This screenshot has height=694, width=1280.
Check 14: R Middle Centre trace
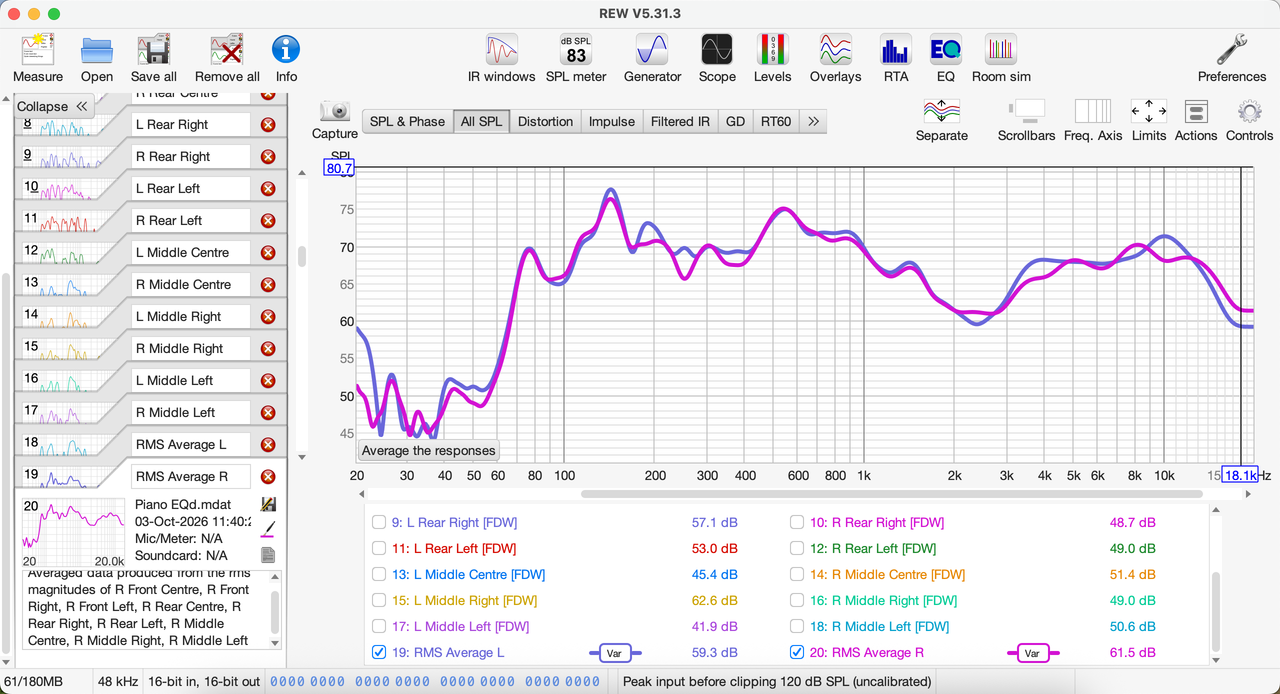[x=797, y=574]
